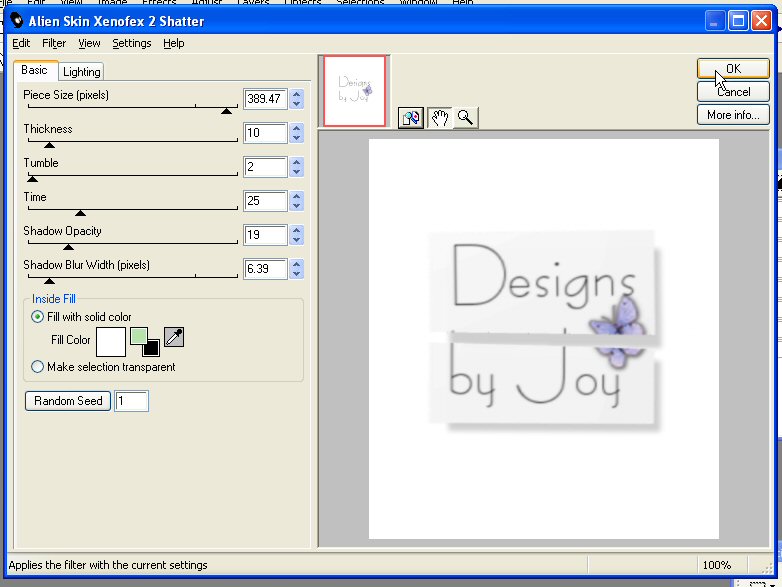Select the hand pan tool
The height and width of the screenshot is (587, 782).
(439, 118)
